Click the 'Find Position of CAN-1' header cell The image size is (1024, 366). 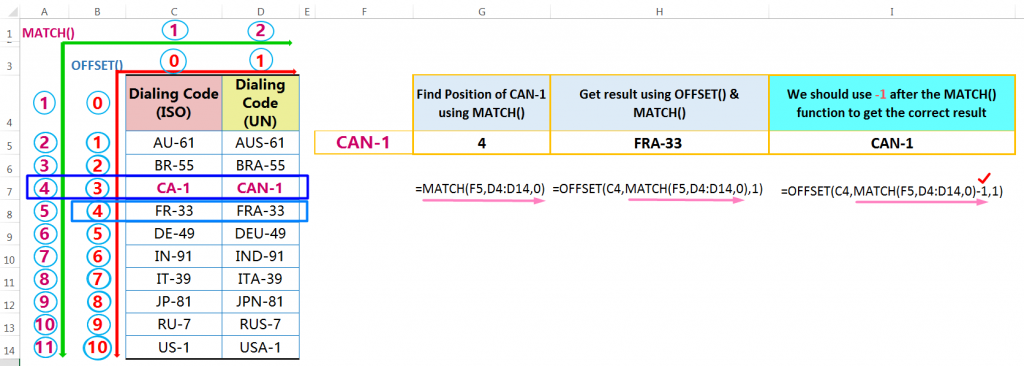click(481, 103)
